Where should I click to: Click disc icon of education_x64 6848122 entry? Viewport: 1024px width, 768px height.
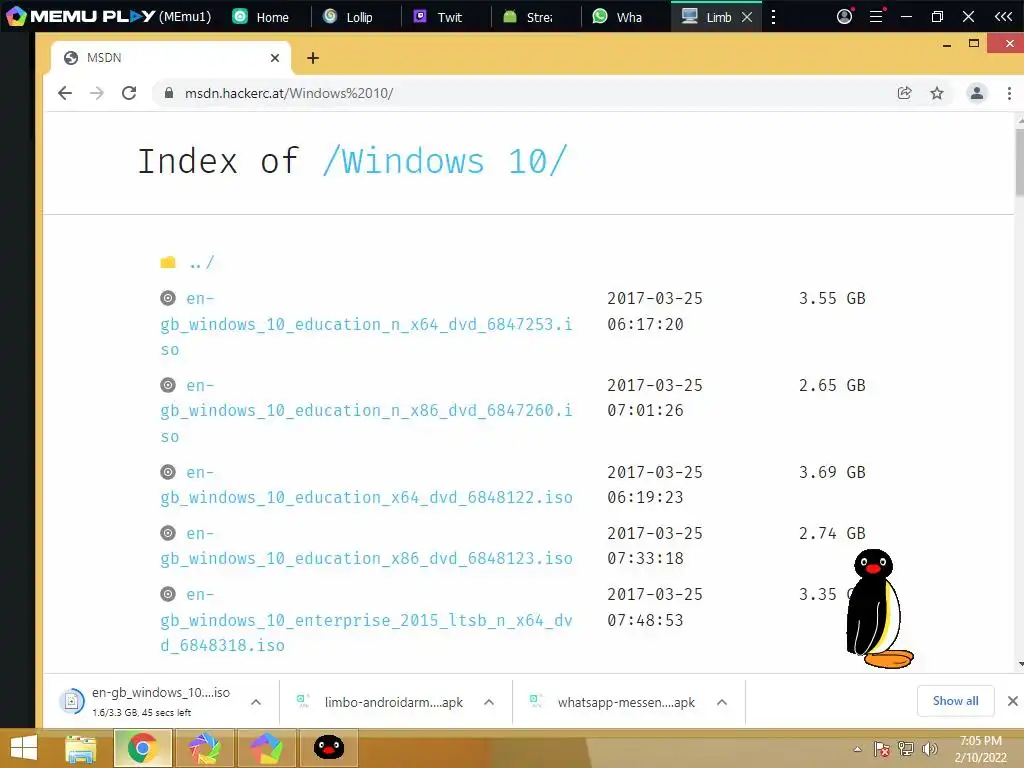coord(168,472)
